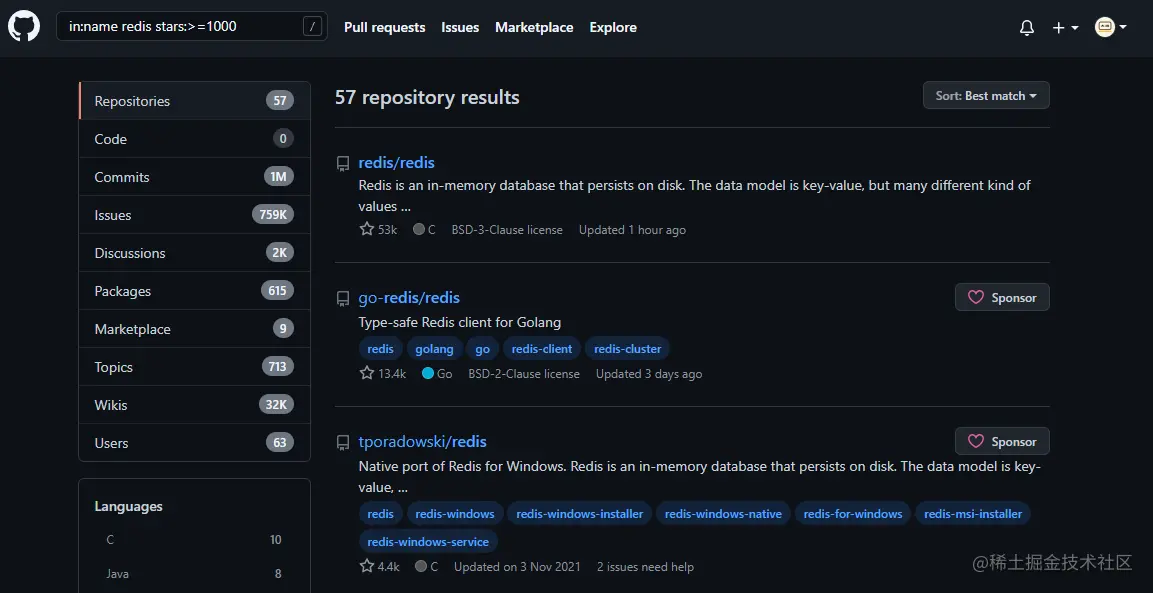Go to Pull requests
This screenshot has width=1153, height=593.
(x=385, y=27)
